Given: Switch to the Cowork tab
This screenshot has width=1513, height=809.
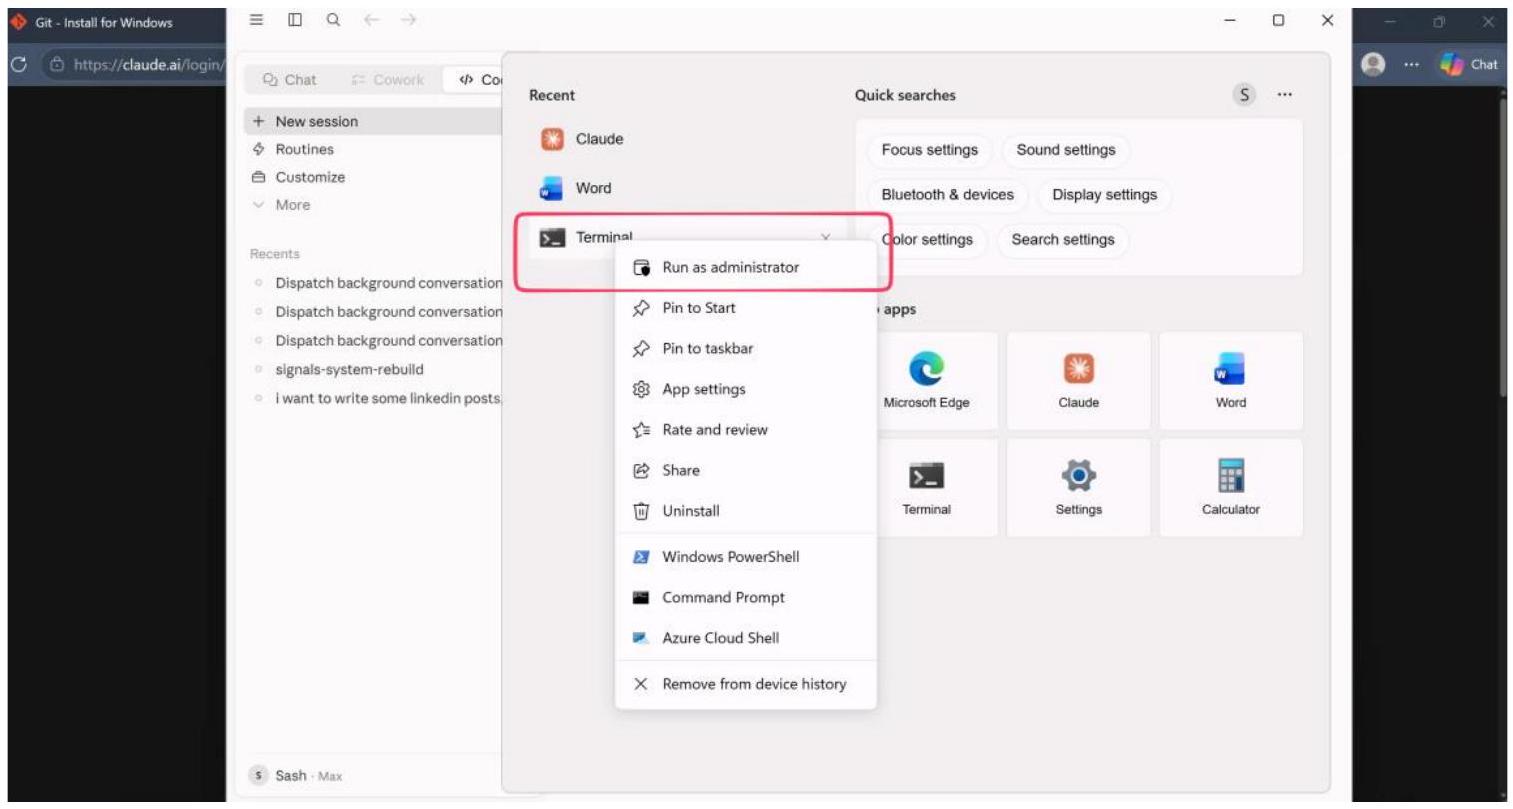Looking at the screenshot, I should pyautogui.click(x=388, y=80).
